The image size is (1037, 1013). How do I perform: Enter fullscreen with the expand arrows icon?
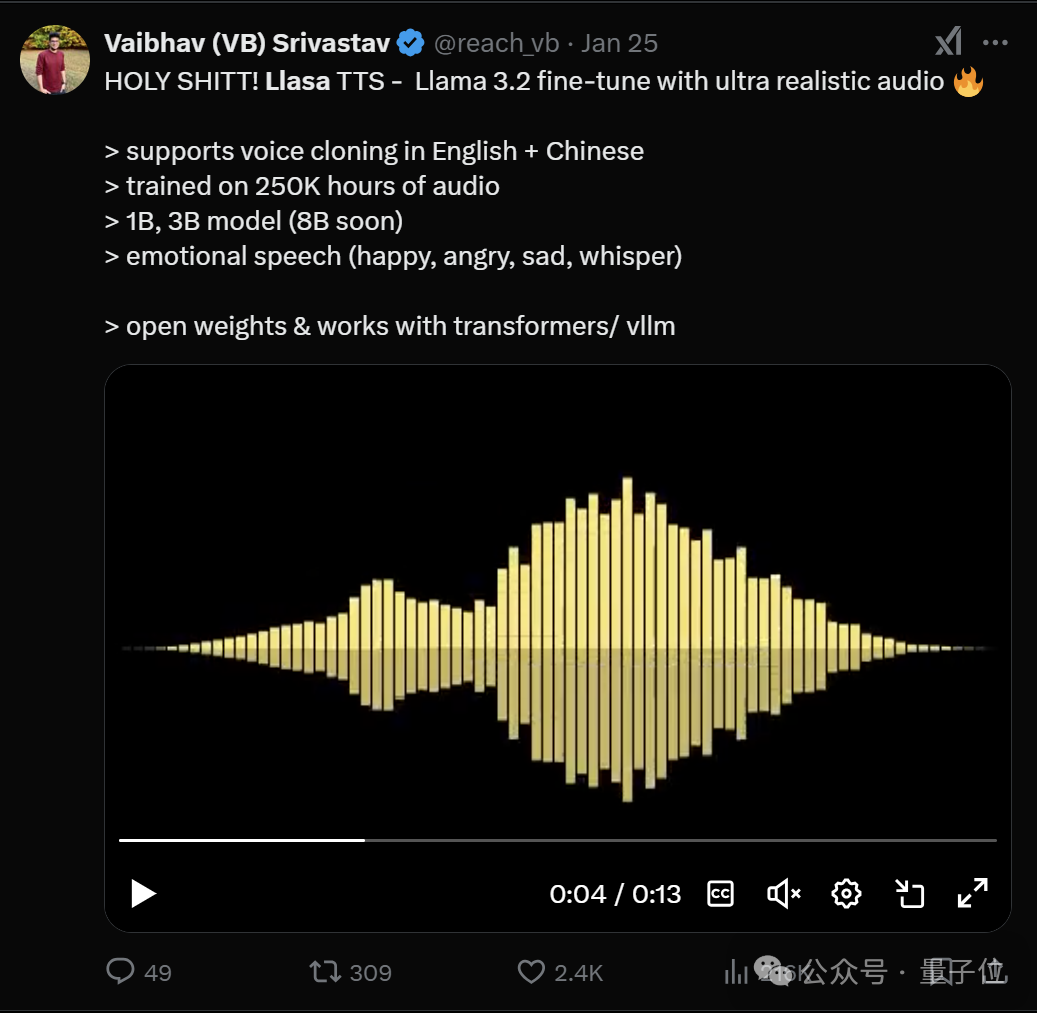click(x=973, y=893)
